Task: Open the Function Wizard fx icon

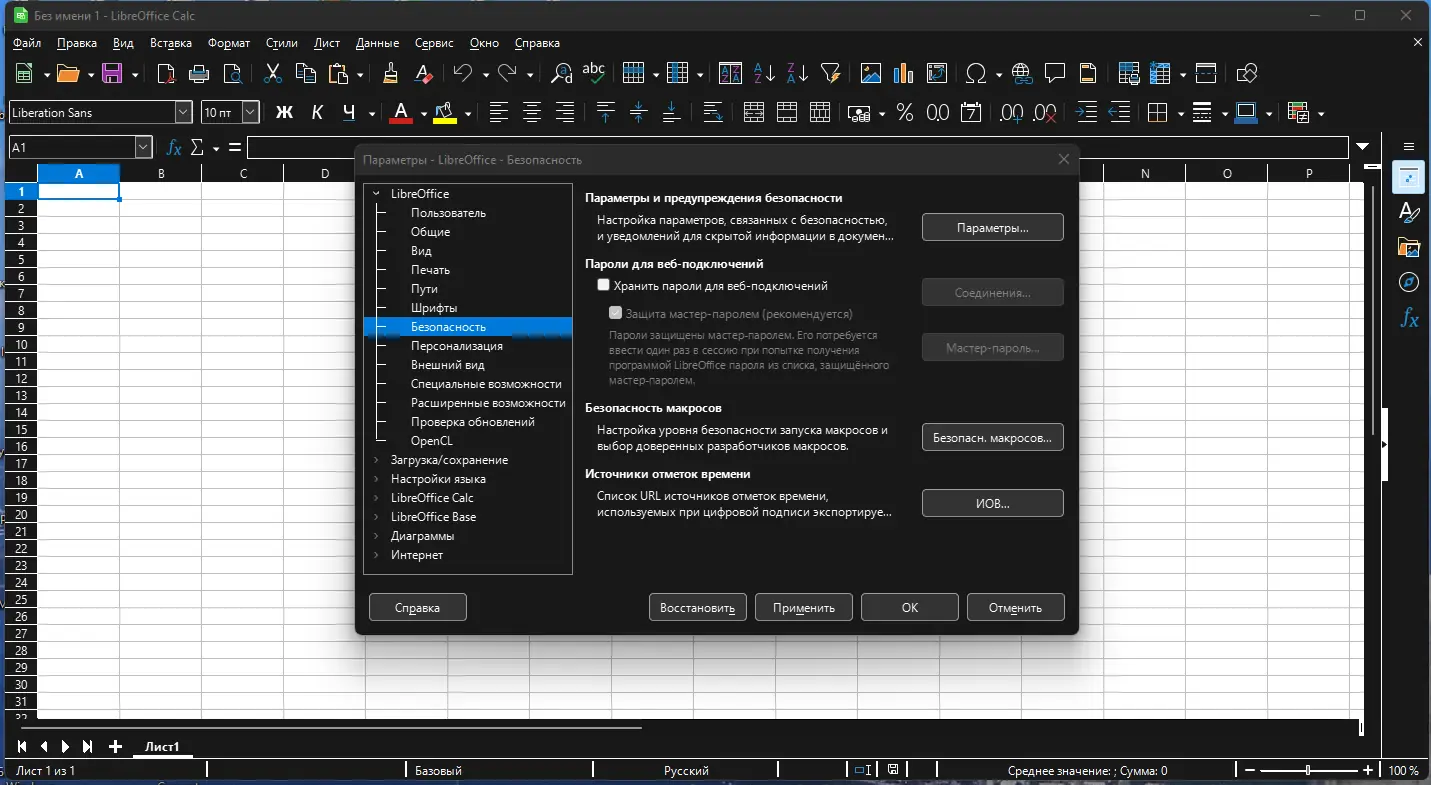Action: [174, 148]
